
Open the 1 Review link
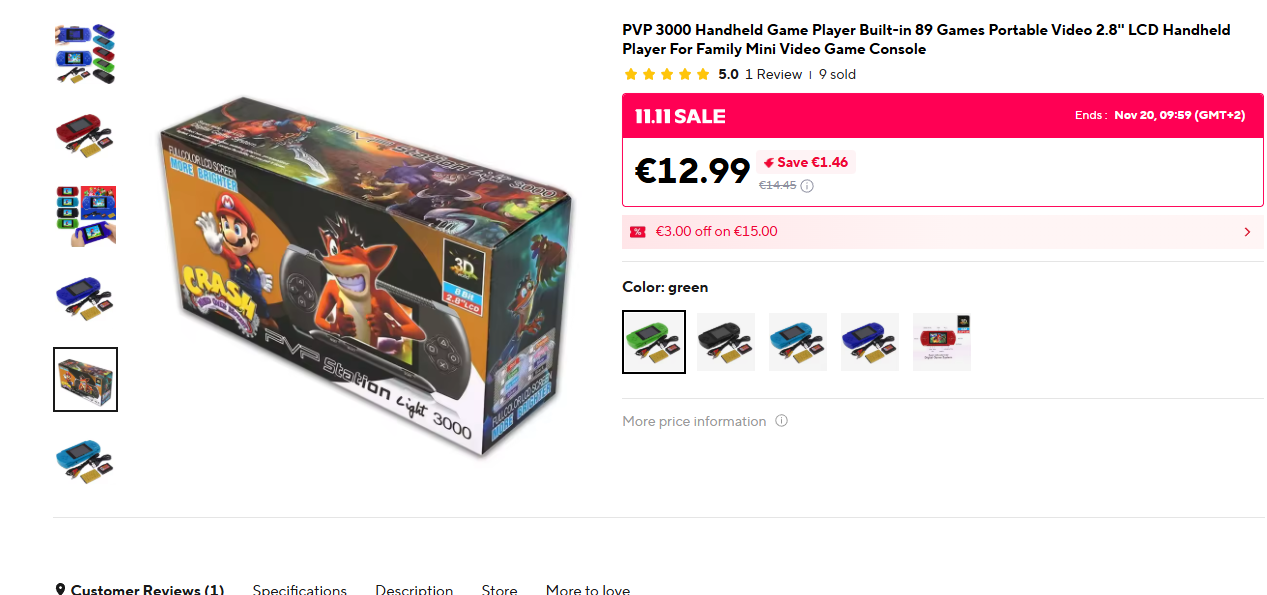coord(773,74)
